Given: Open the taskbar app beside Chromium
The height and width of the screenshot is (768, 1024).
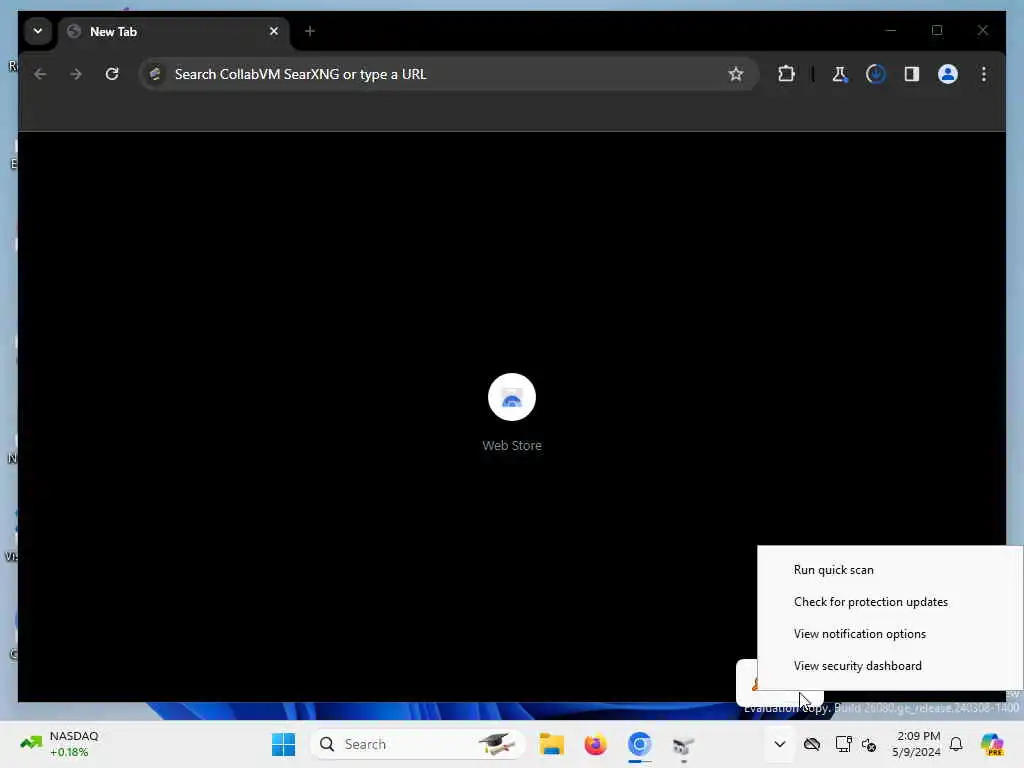Looking at the screenshot, I should (683, 744).
